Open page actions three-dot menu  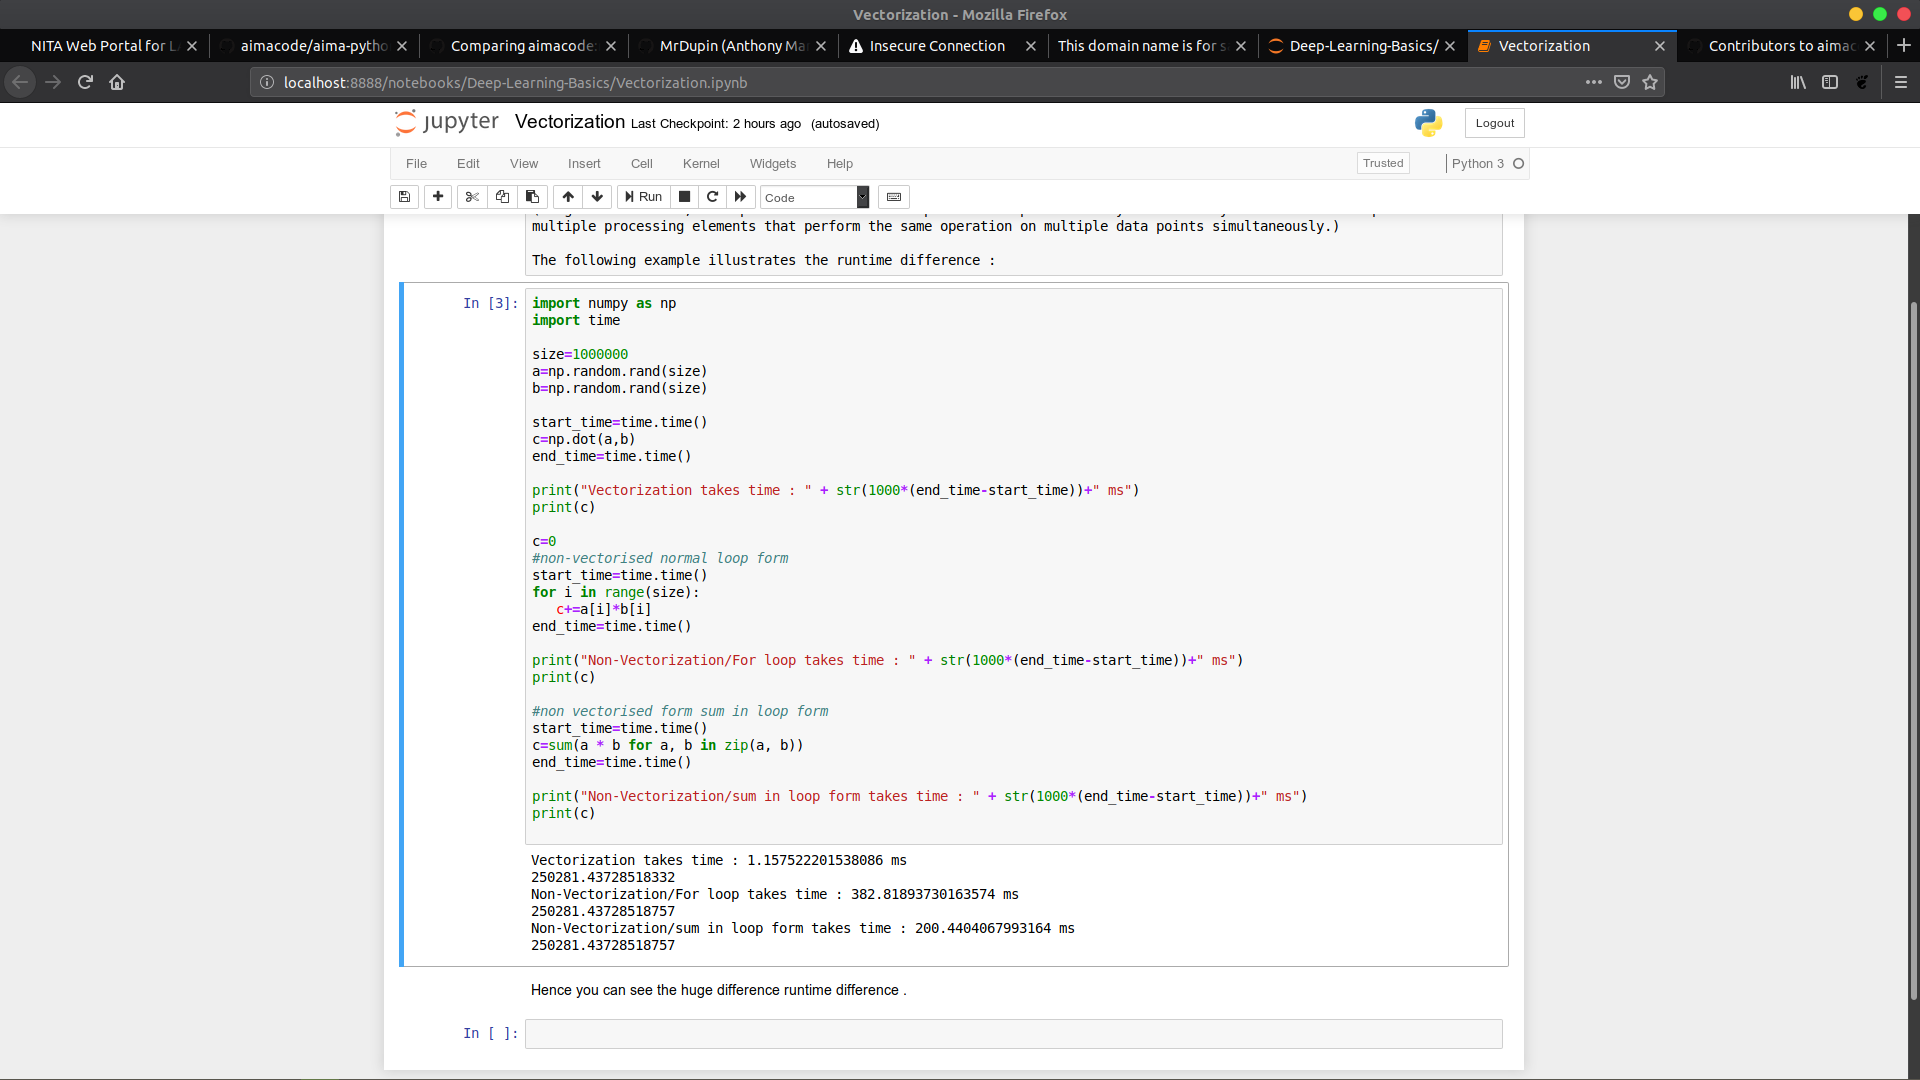coord(1594,82)
